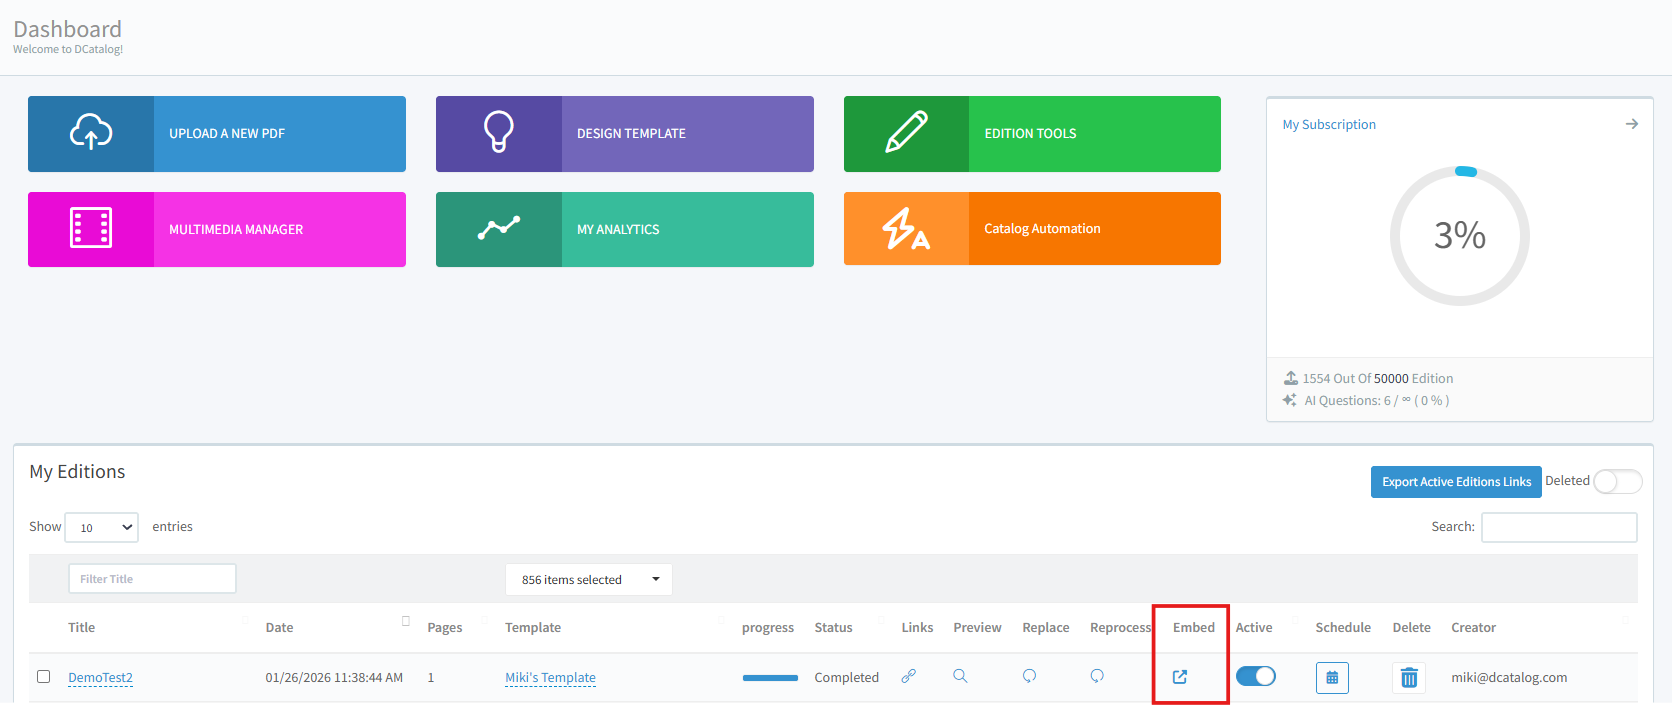The height and width of the screenshot is (705, 1672).
Task: Click Export Active Editions Links button
Action: (x=1455, y=482)
